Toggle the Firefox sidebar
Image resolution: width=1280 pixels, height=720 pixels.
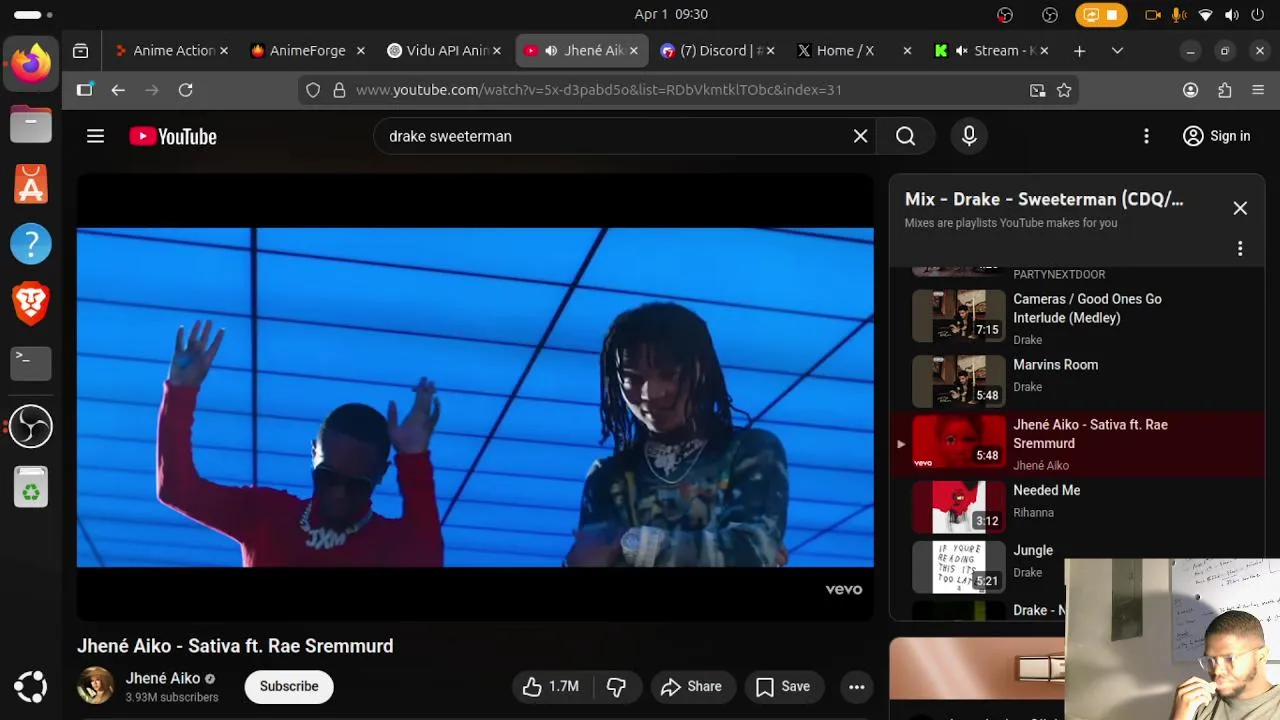(84, 90)
